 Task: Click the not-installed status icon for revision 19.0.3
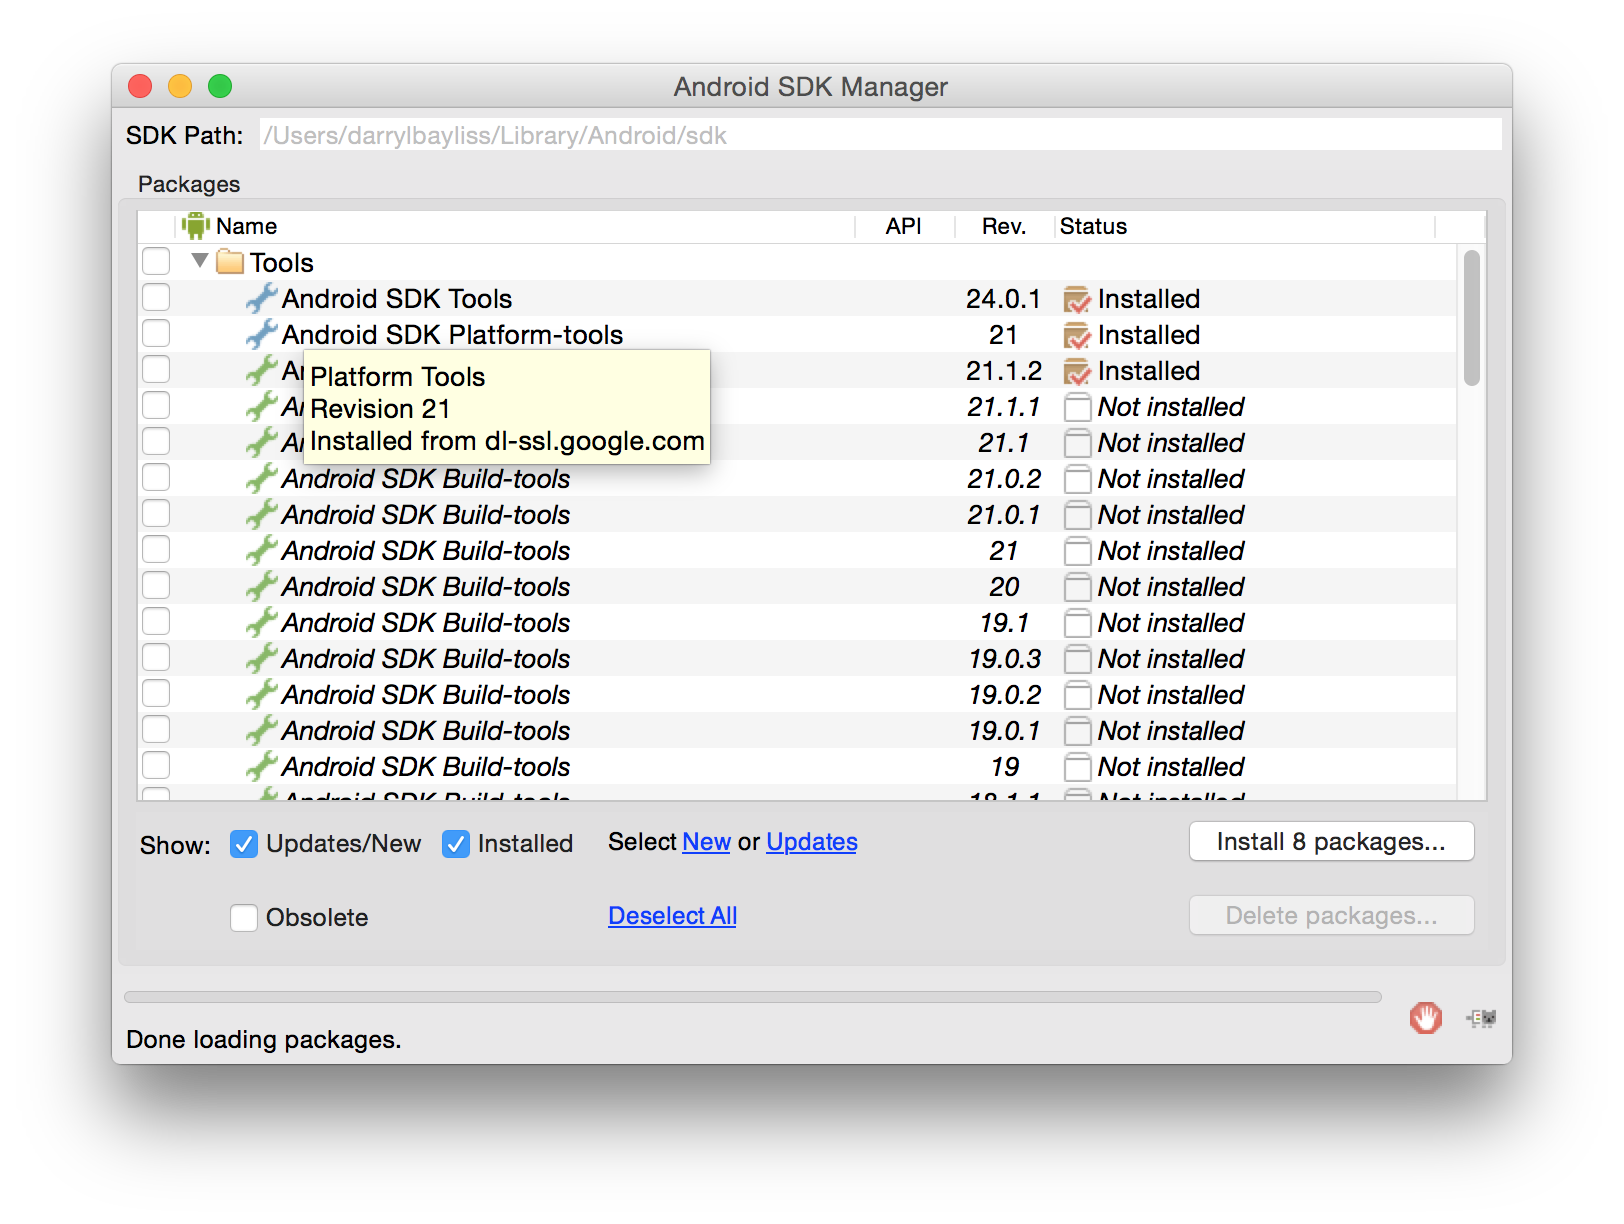pyautogui.click(x=1077, y=659)
